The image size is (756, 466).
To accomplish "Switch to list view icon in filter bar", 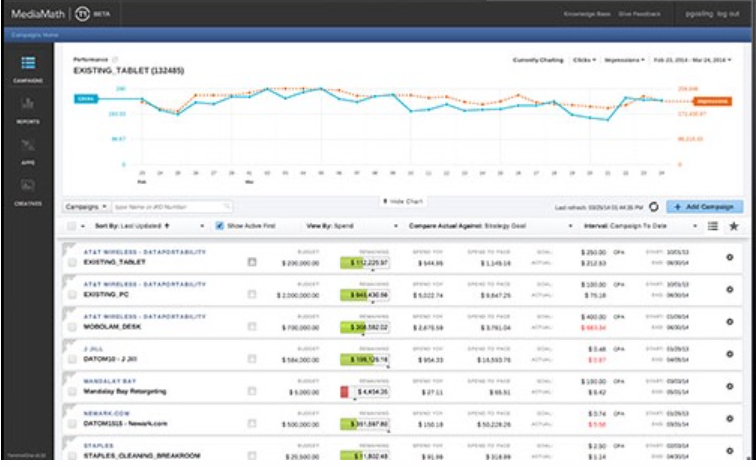I will click(x=713, y=226).
